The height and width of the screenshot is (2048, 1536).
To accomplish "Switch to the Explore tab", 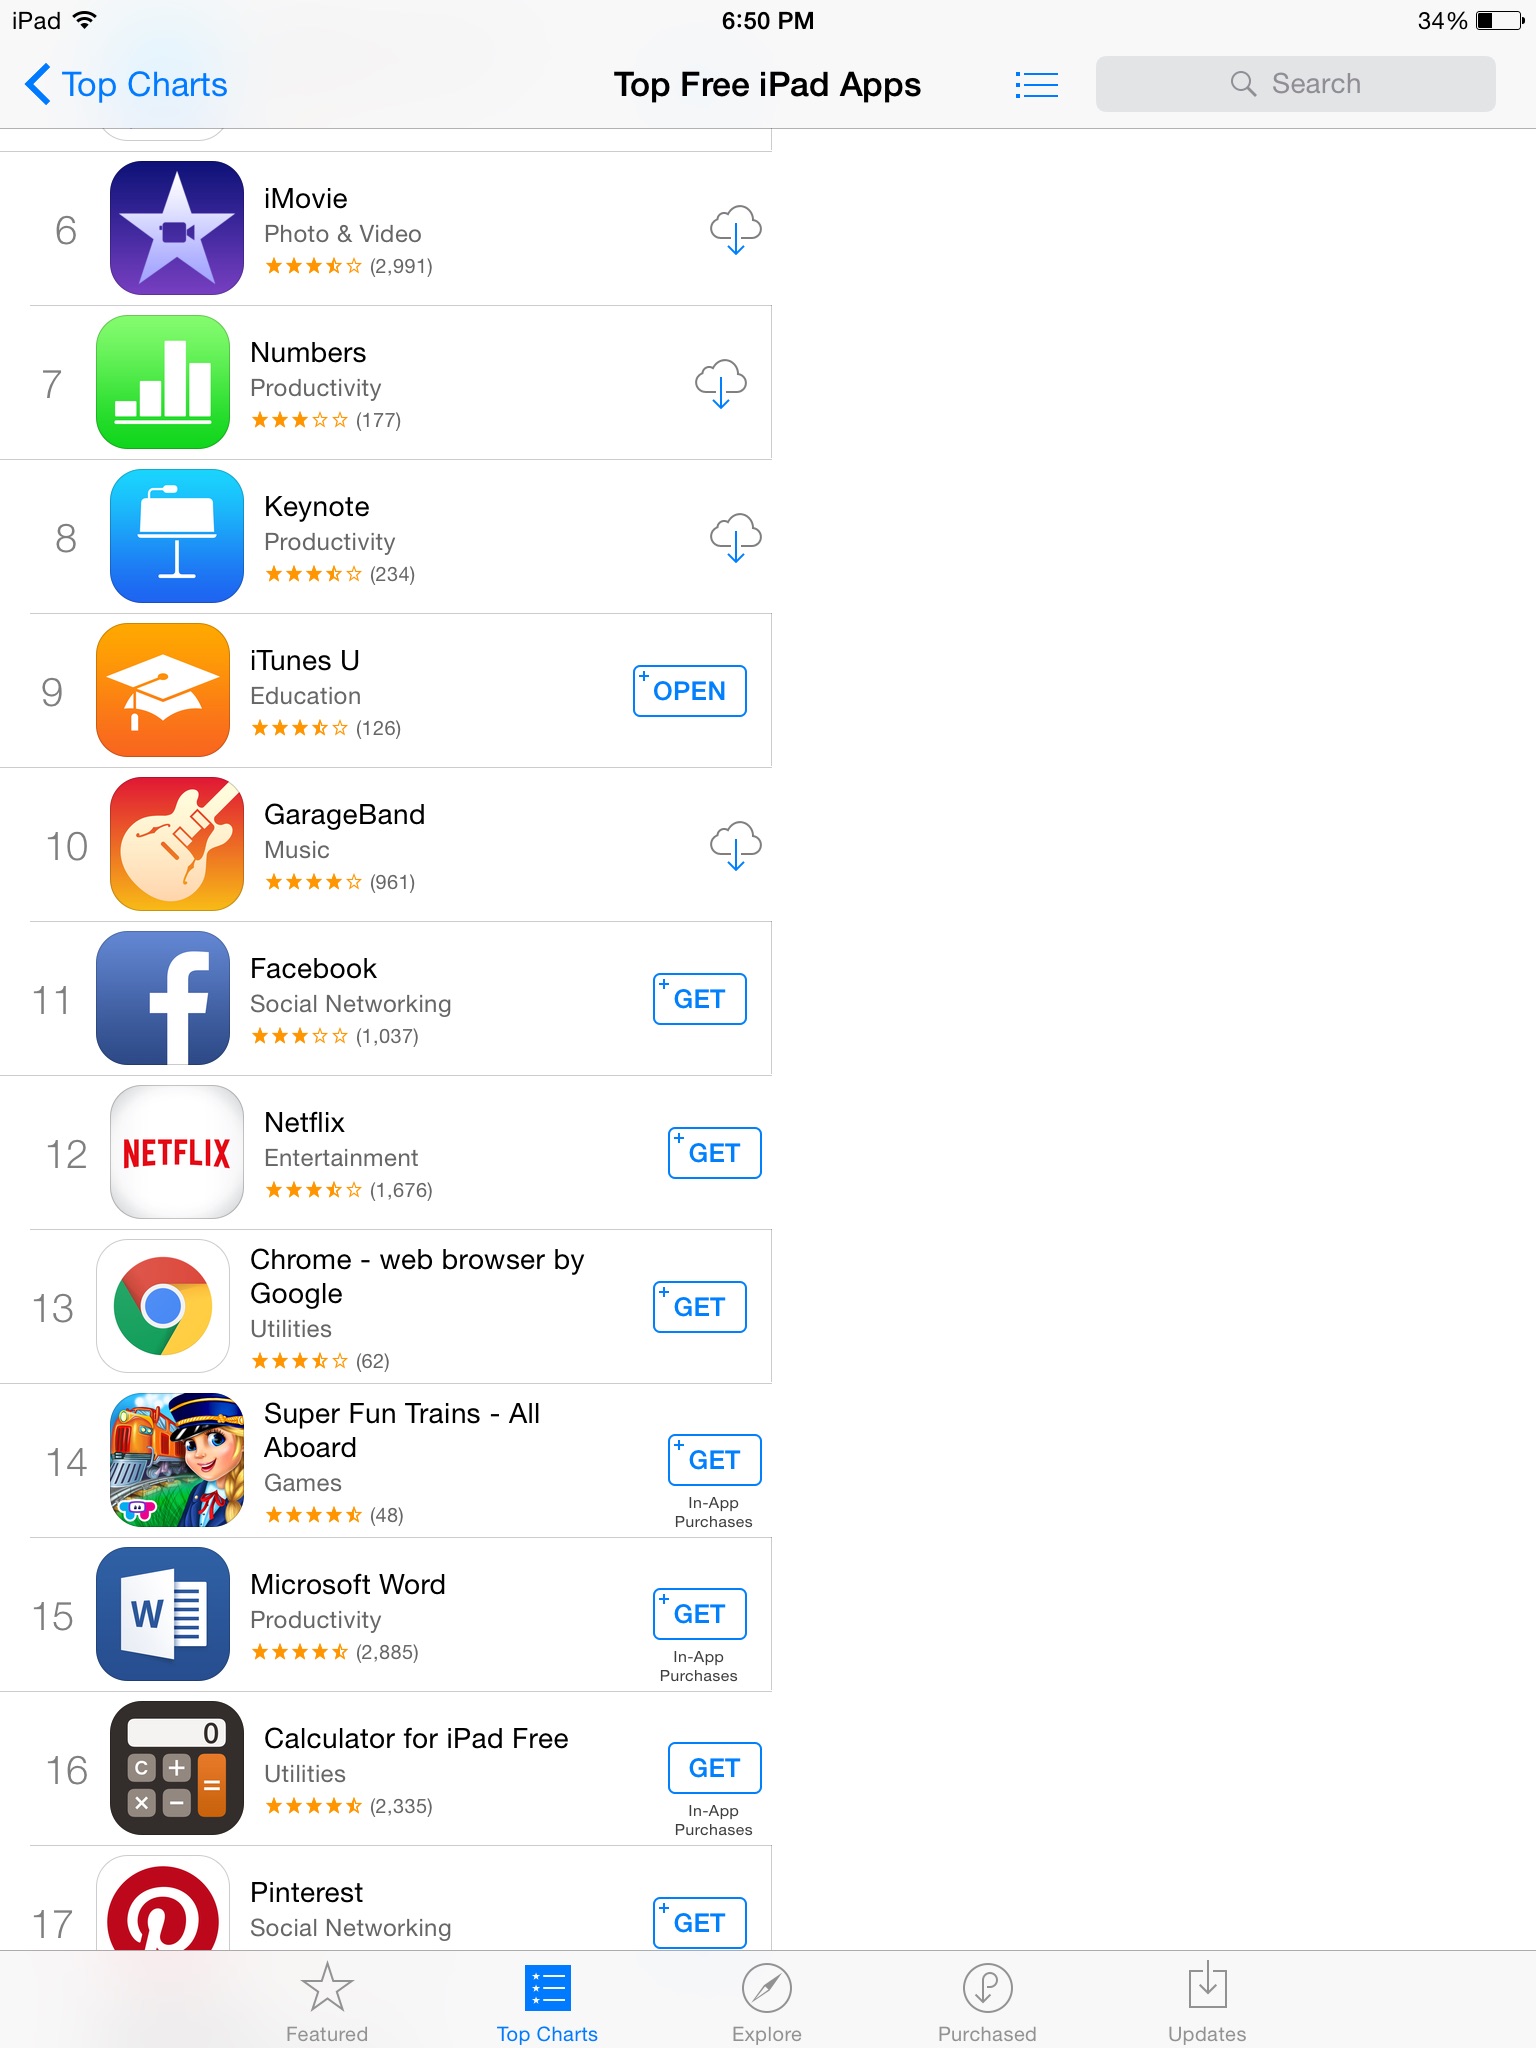I will [767, 2002].
